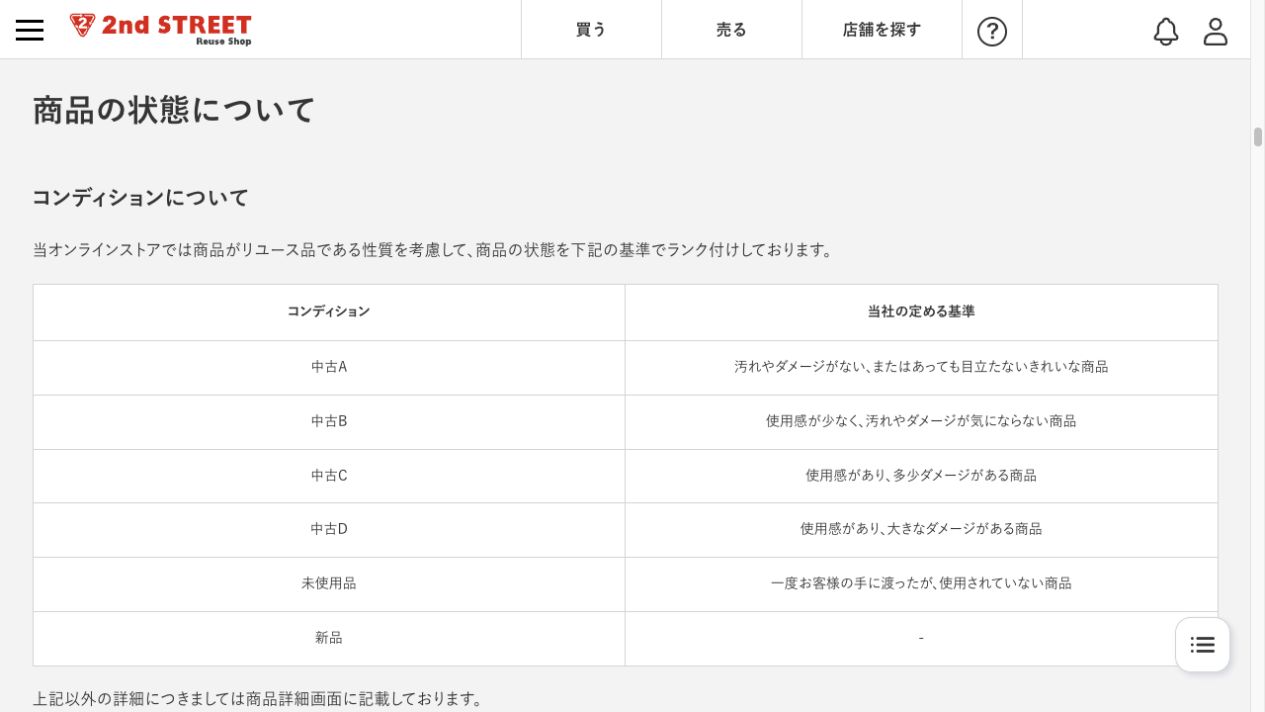Viewport: 1265px width, 712px height.
Task: Select the 未使用品 table cell
Action: tap(329, 583)
